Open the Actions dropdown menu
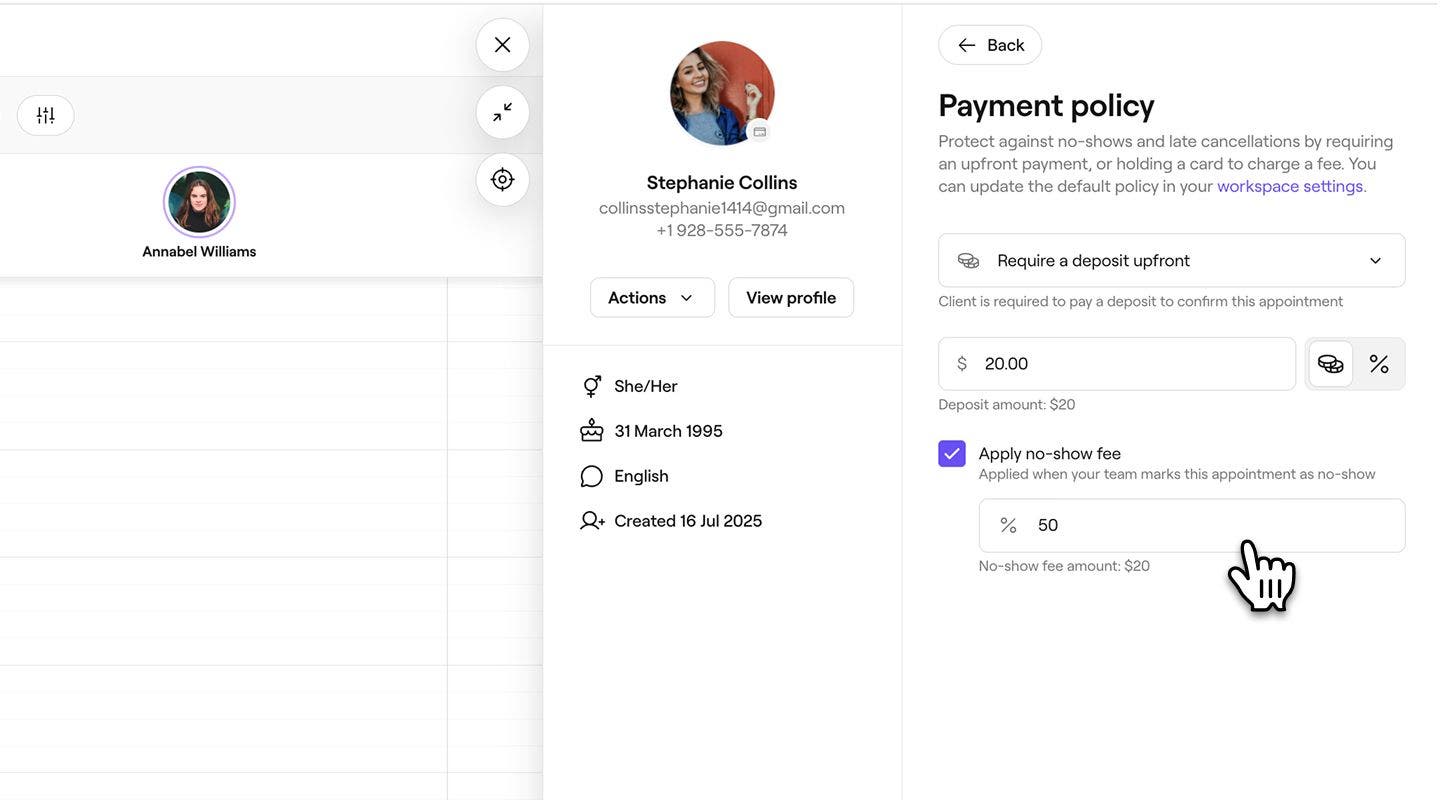Image resolution: width=1440 pixels, height=800 pixels. tap(652, 298)
